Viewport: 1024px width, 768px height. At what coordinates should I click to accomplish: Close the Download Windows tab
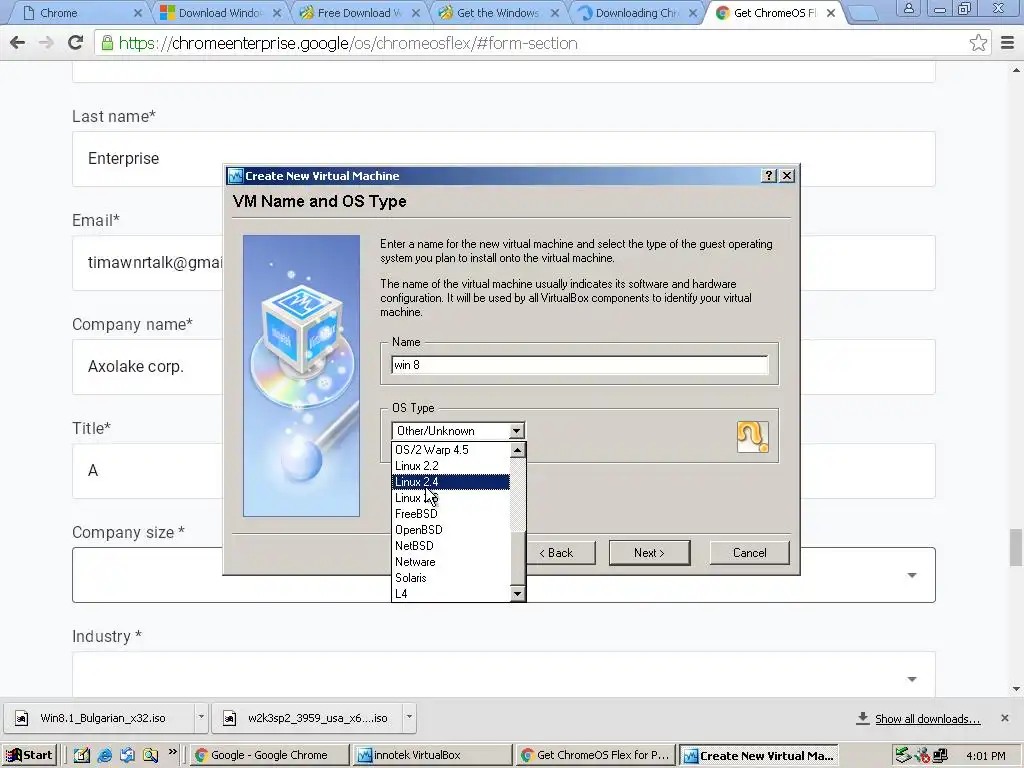coord(277,12)
